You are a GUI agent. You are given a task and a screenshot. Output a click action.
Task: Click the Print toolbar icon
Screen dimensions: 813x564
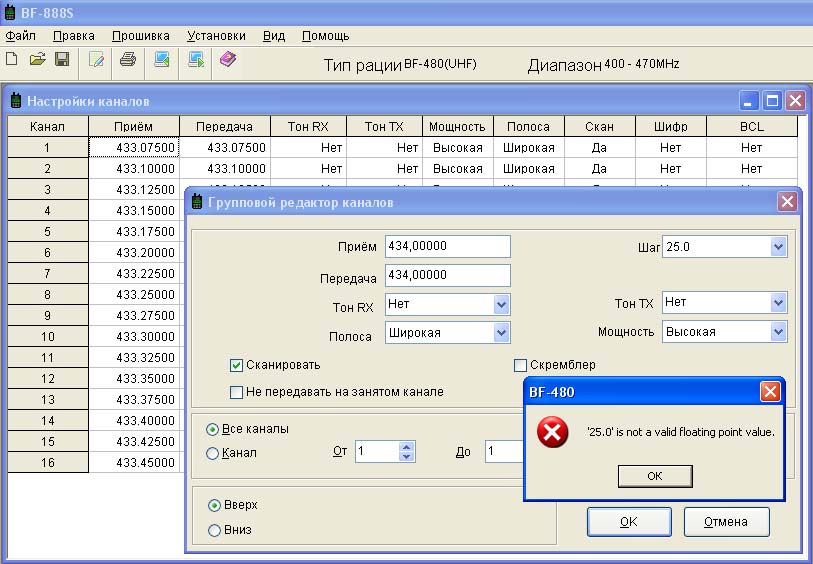(128, 59)
